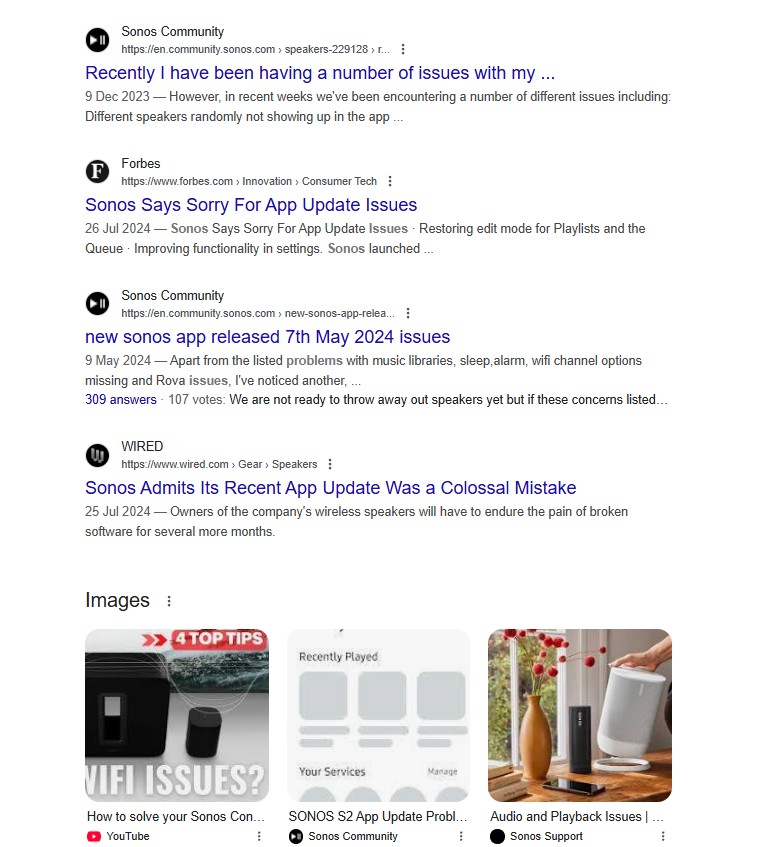Open the 'Sonos Says Sorry For App Update Issues' link

pos(251,205)
